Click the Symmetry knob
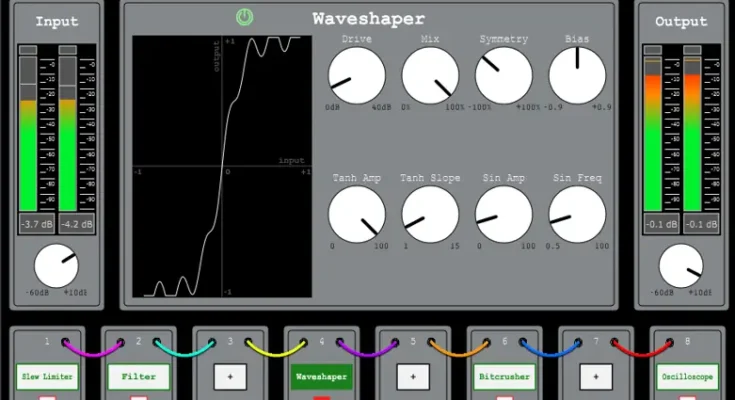 point(503,76)
